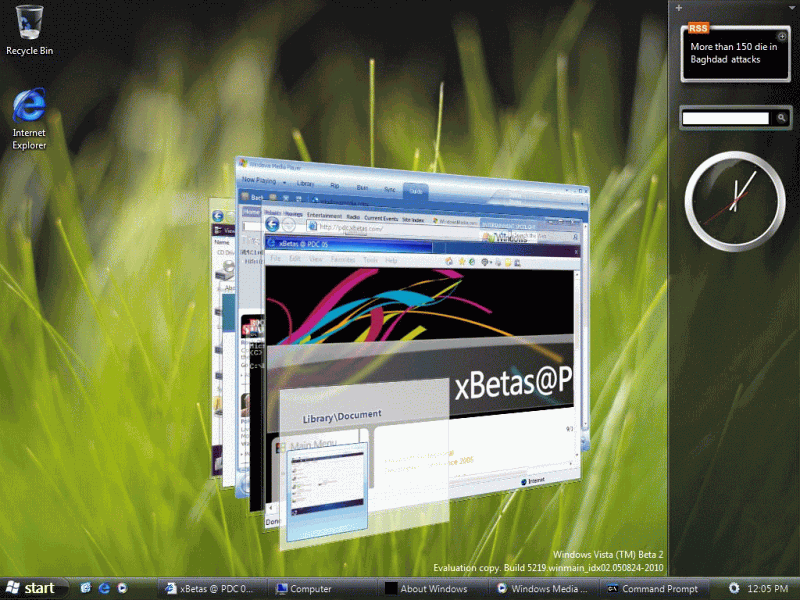Select the Favorites star icon in Internet Explorer
This screenshot has height=600, width=800.
(461, 262)
